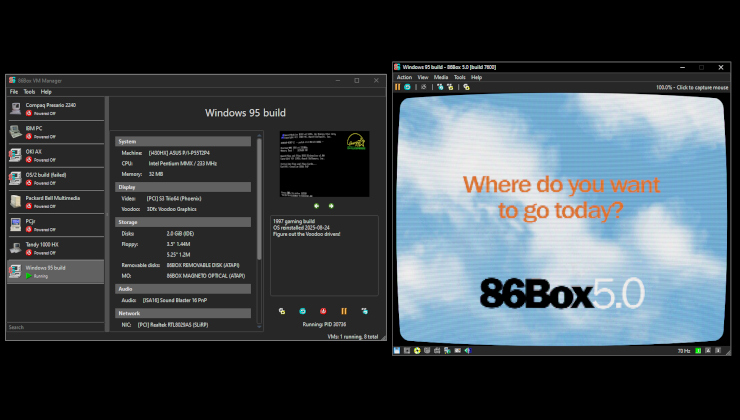
Task: Select the OS/2 build (failed) machine
Action: pos(55,178)
